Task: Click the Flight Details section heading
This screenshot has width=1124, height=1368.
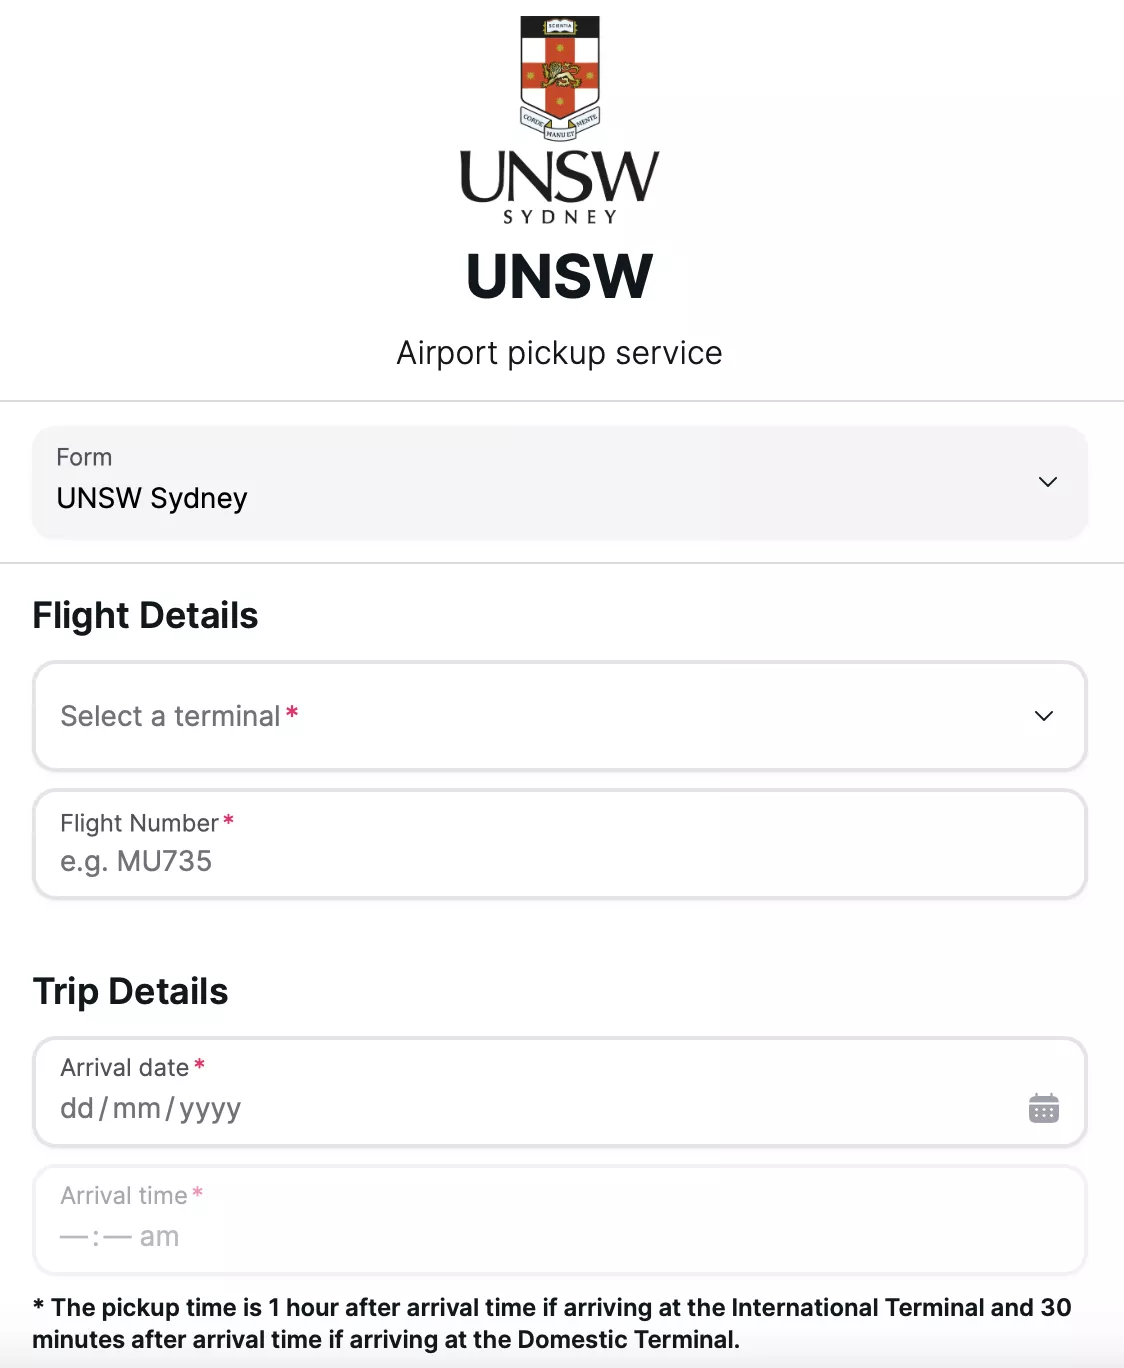Action: [x=145, y=615]
